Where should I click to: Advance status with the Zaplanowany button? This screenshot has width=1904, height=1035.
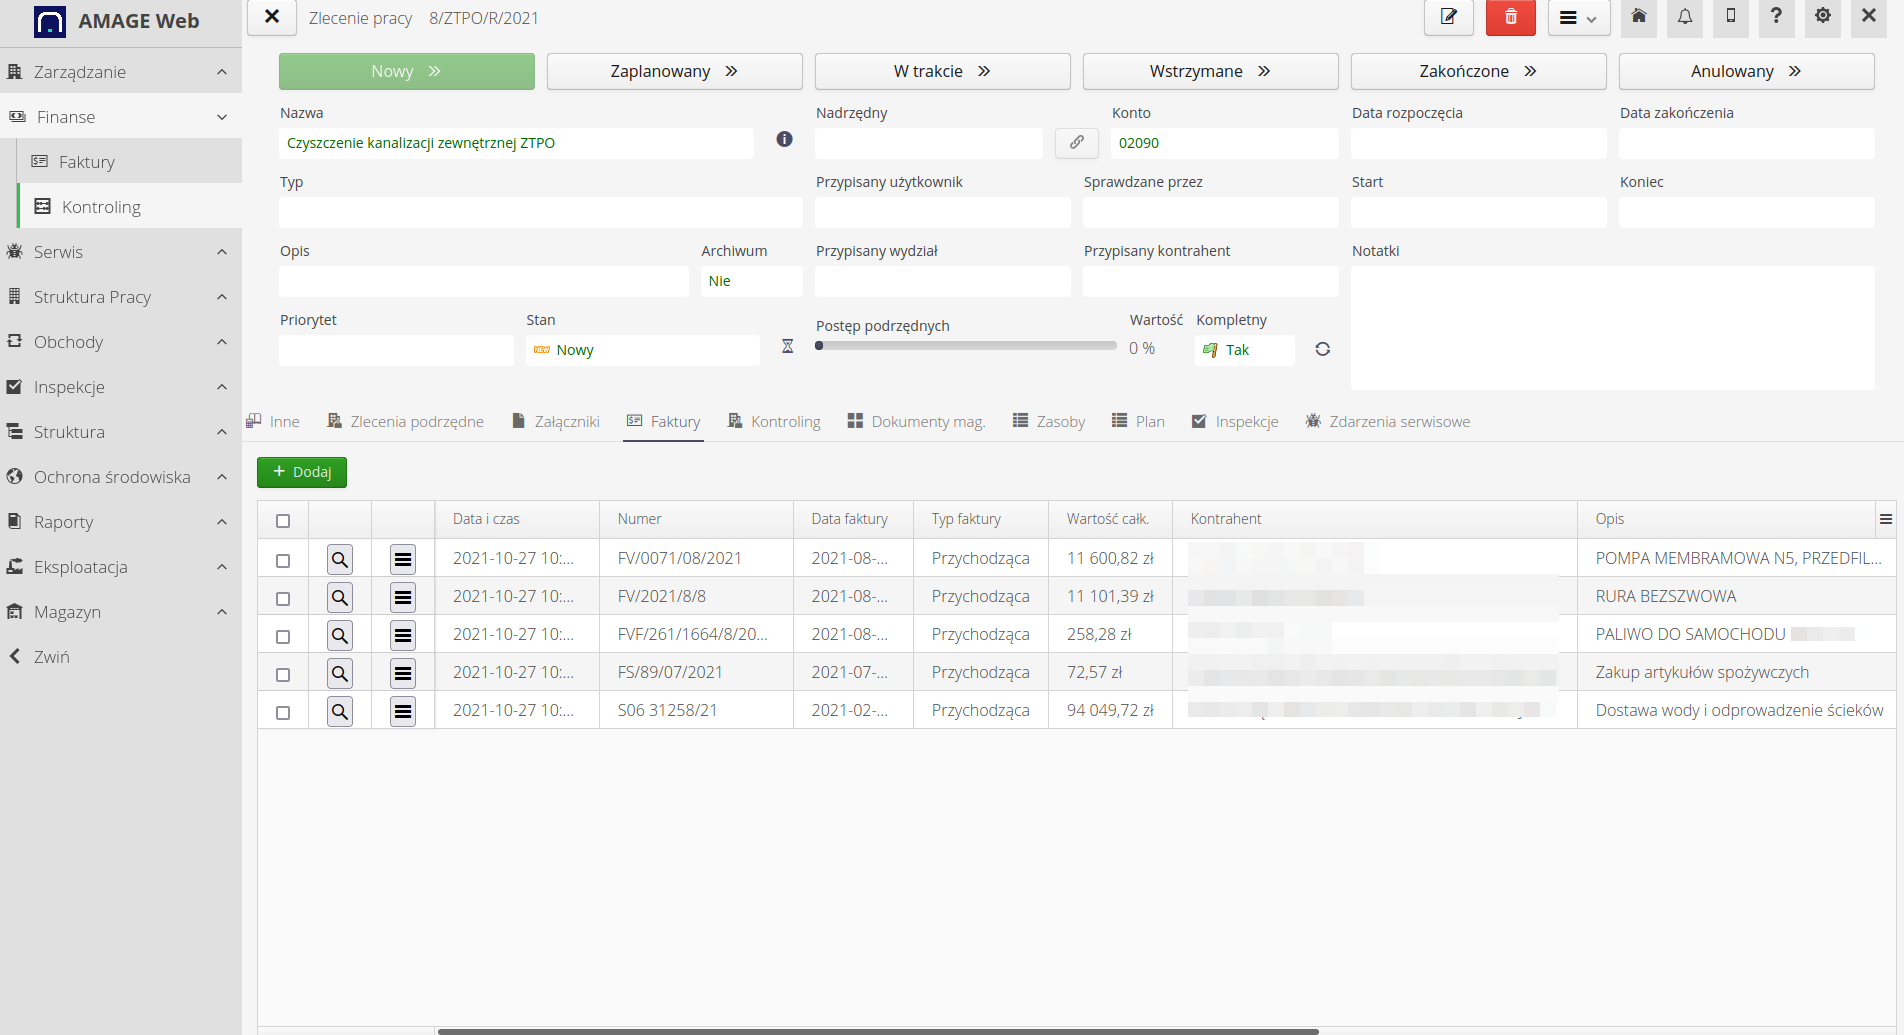674,70
